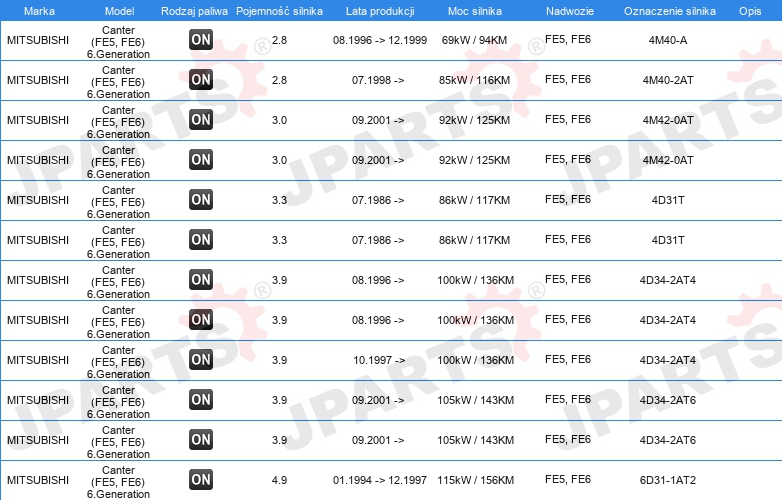
Task: Click production date 10.1997 ->
Action: (379, 360)
